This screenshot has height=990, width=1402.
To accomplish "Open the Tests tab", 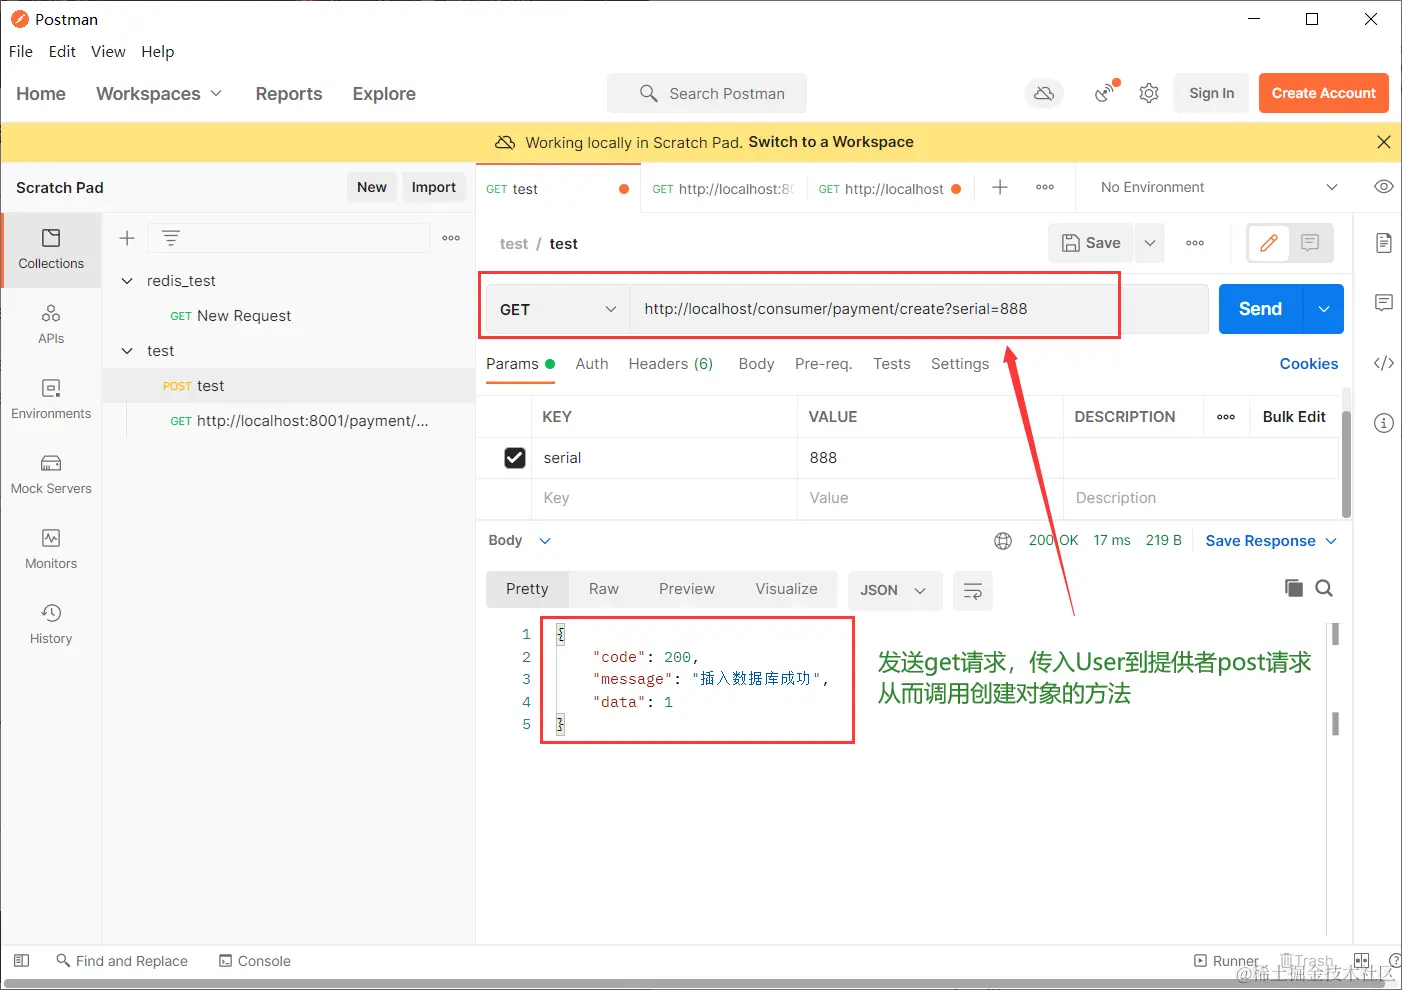I will click(x=892, y=364).
